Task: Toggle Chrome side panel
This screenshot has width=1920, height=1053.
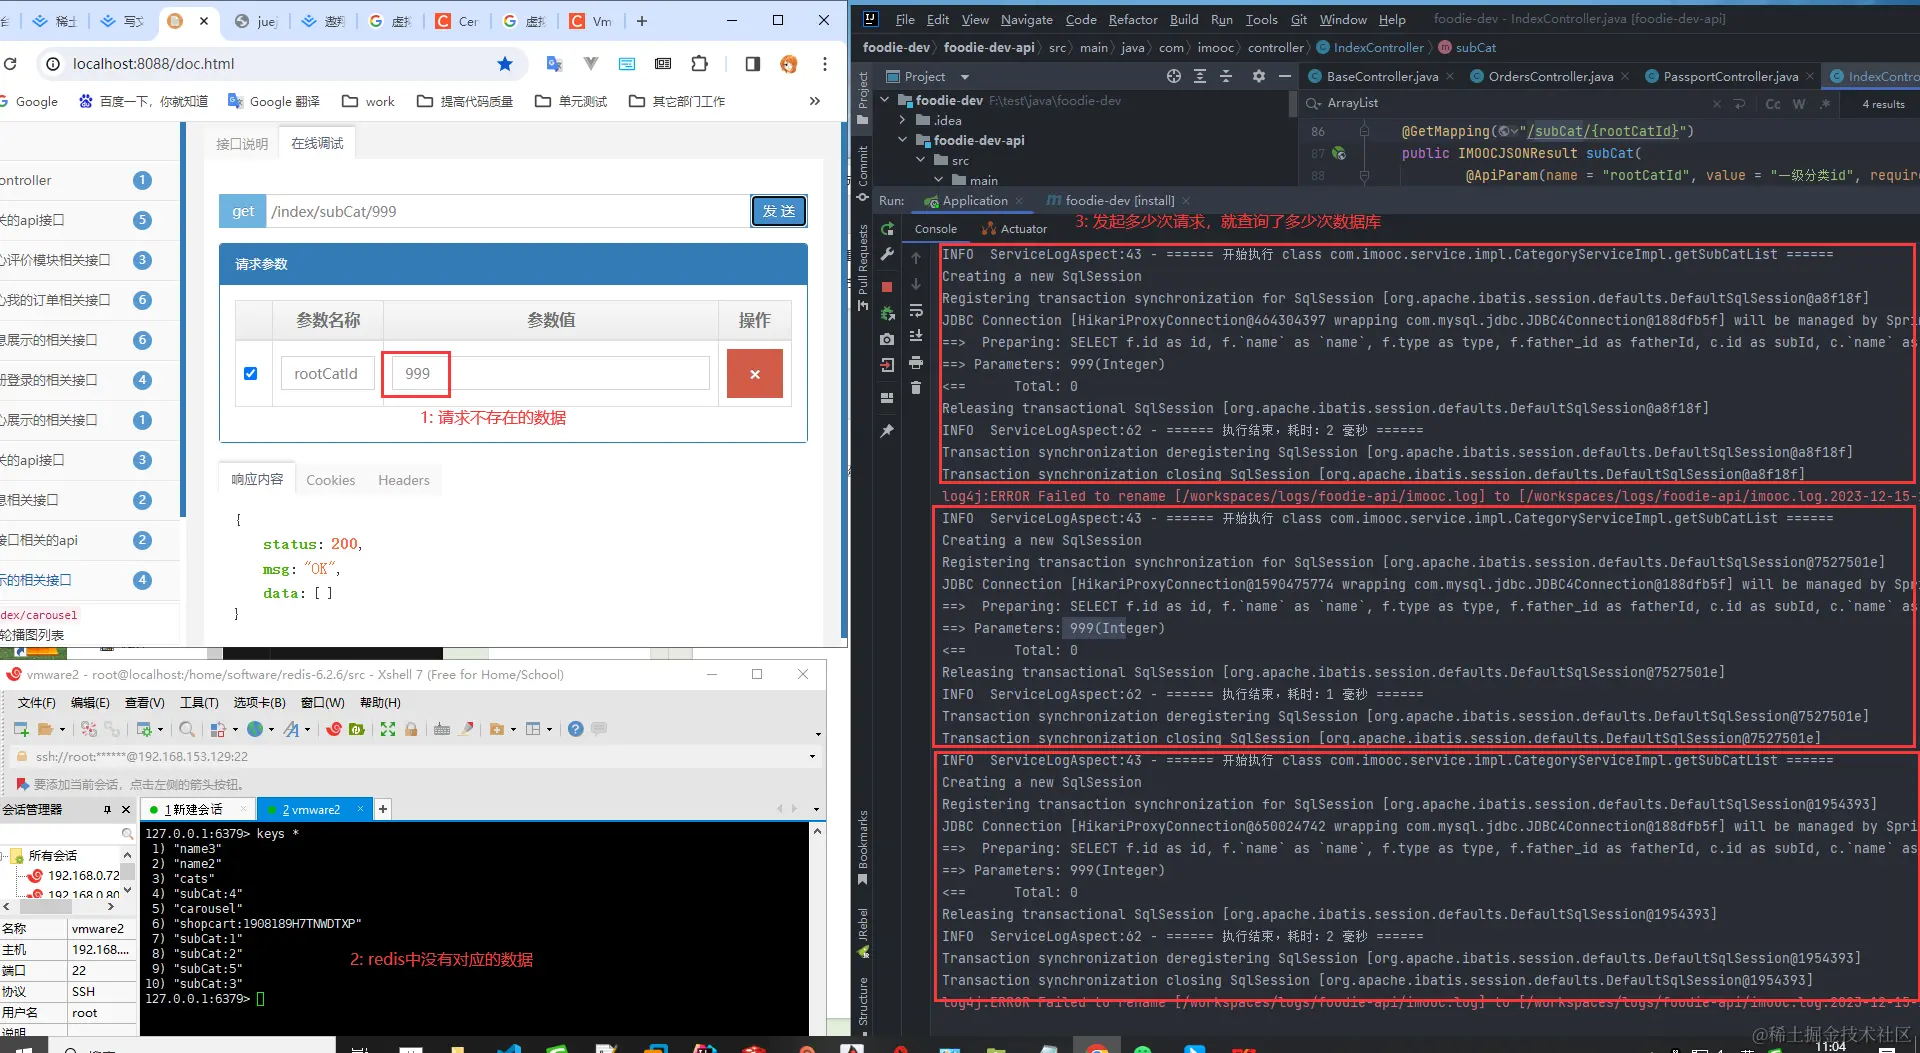Action: tap(753, 64)
